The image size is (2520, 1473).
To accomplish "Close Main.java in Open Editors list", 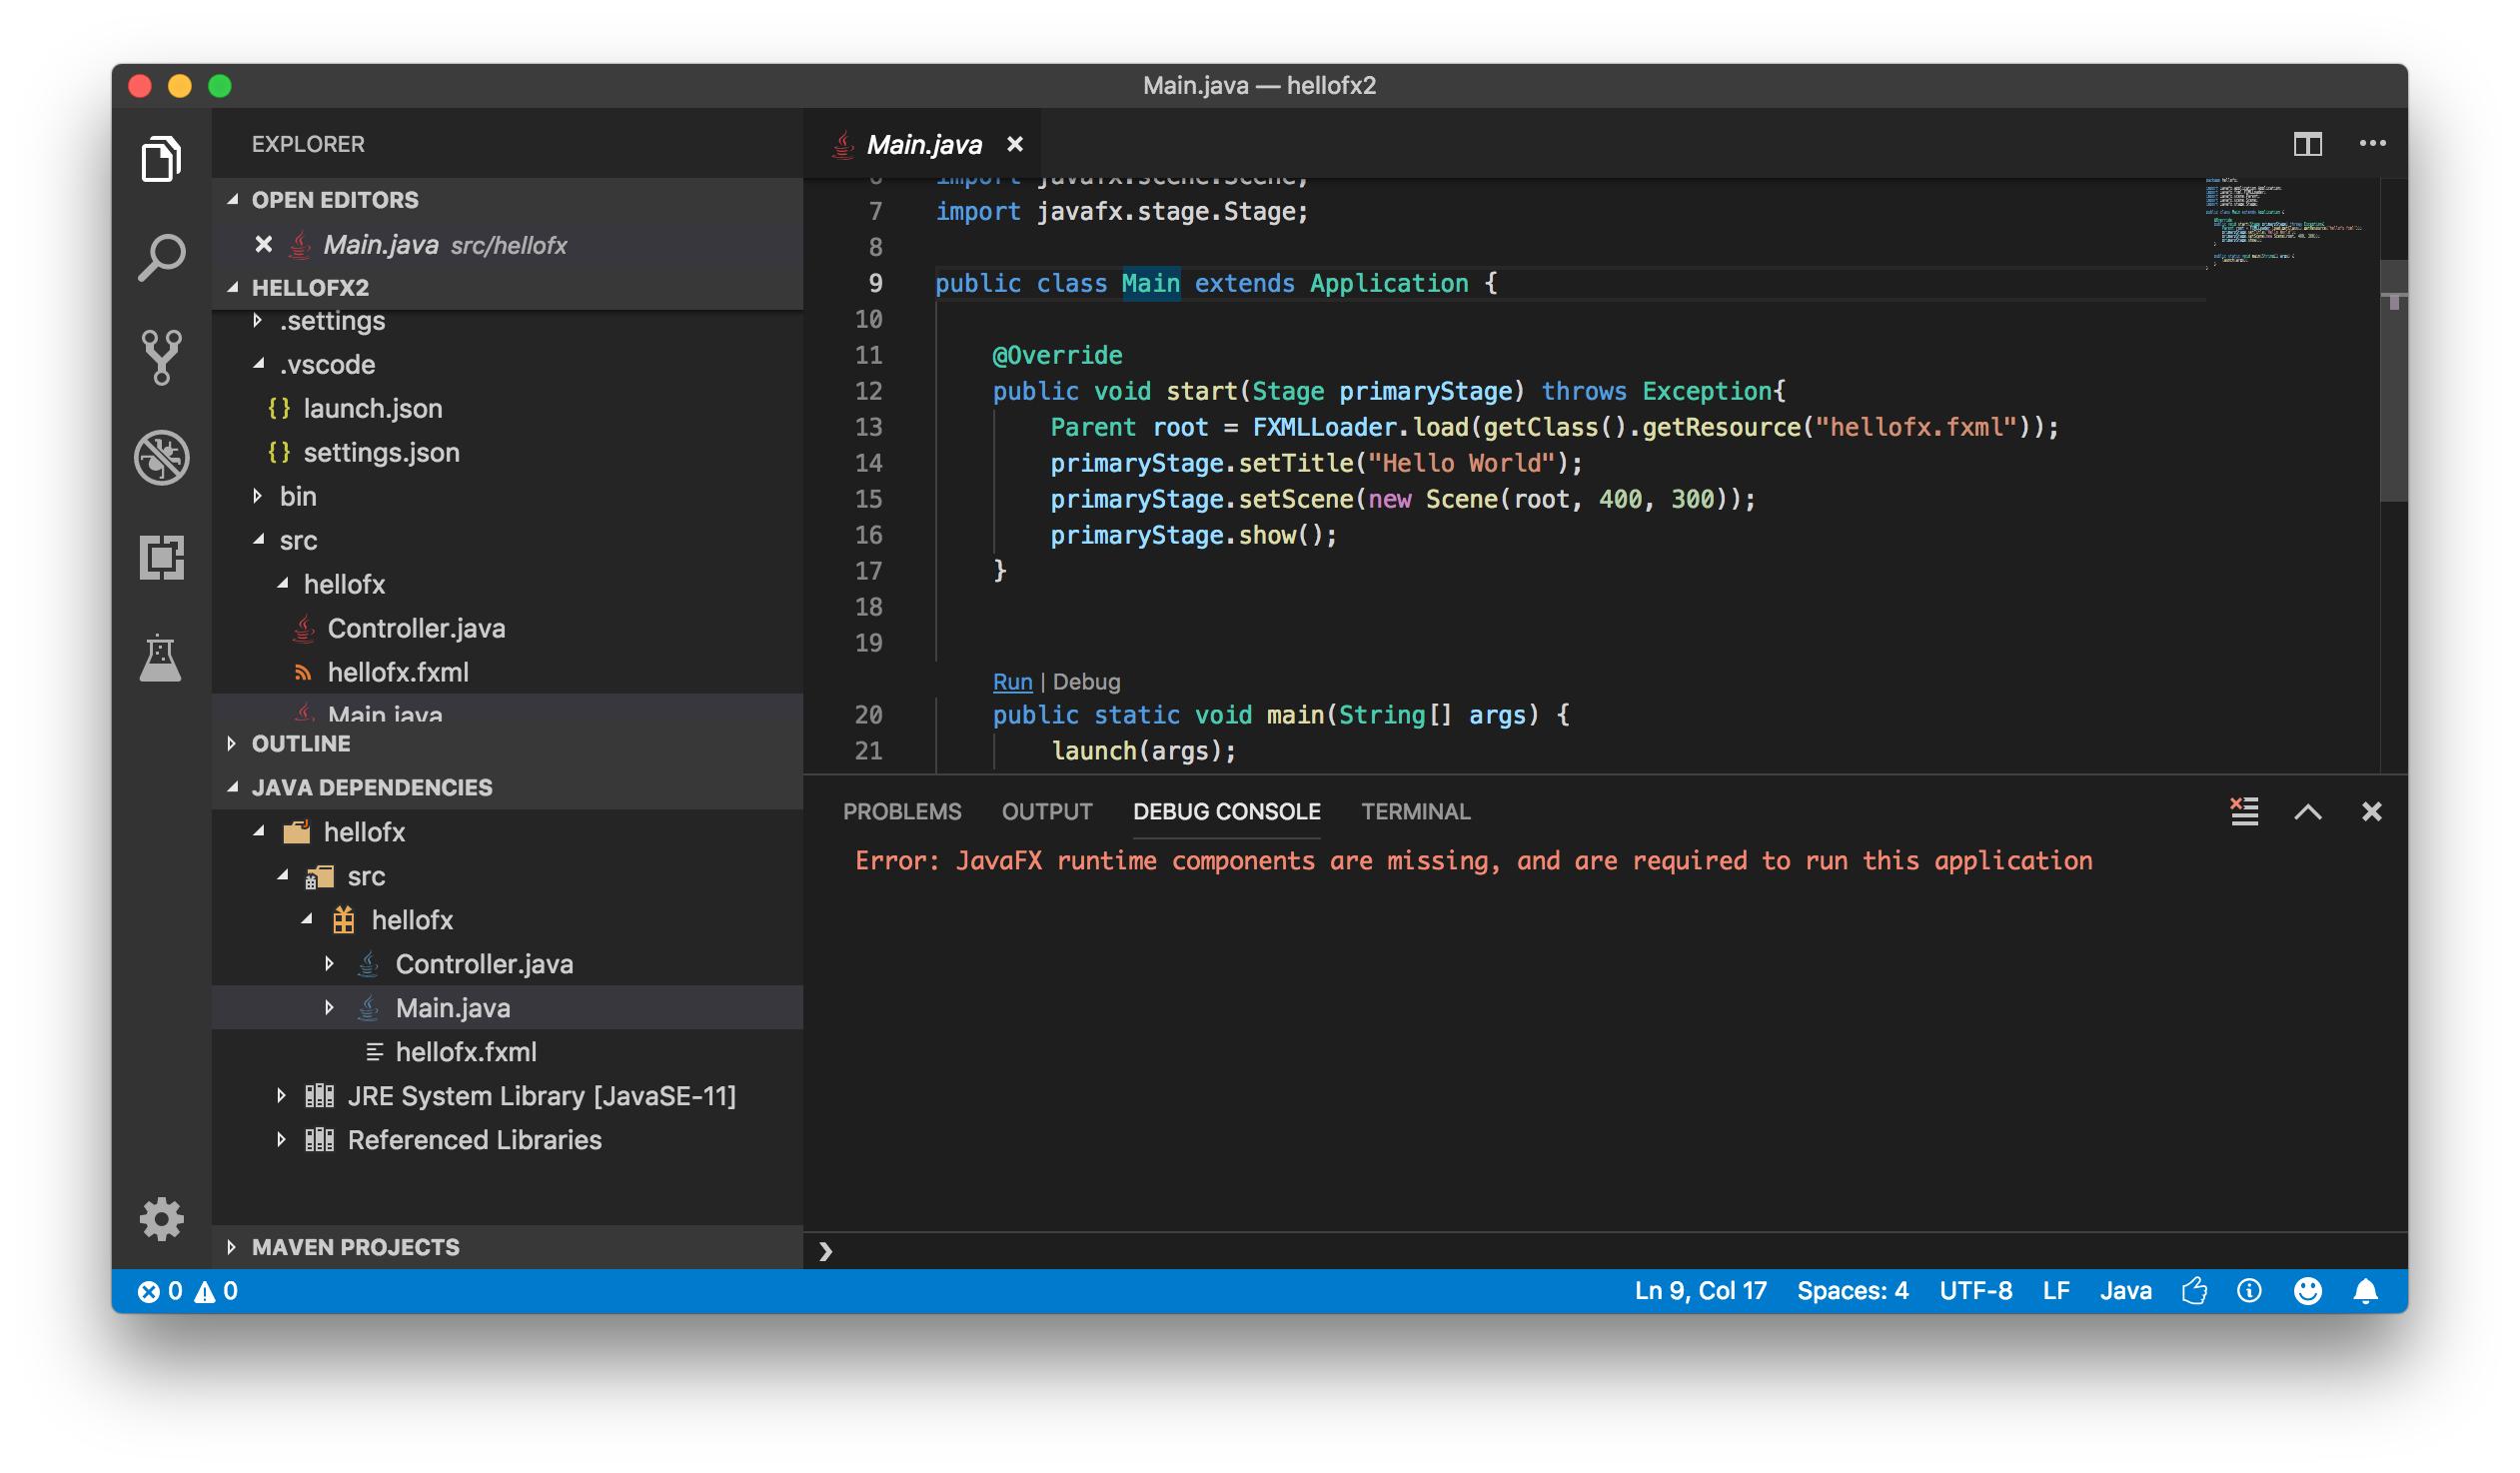I will (263, 244).
